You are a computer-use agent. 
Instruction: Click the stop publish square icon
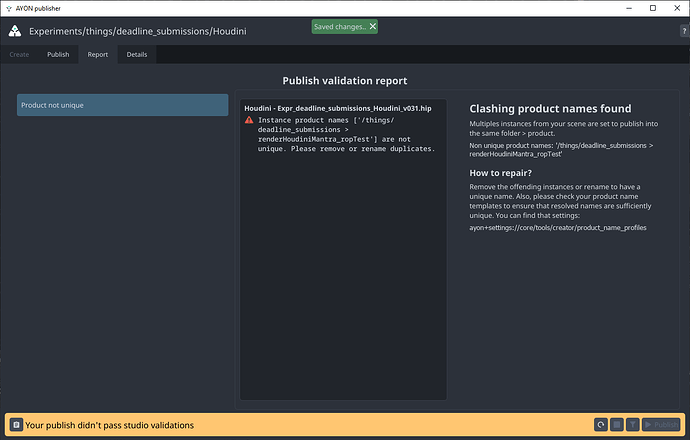click(x=617, y=425)
